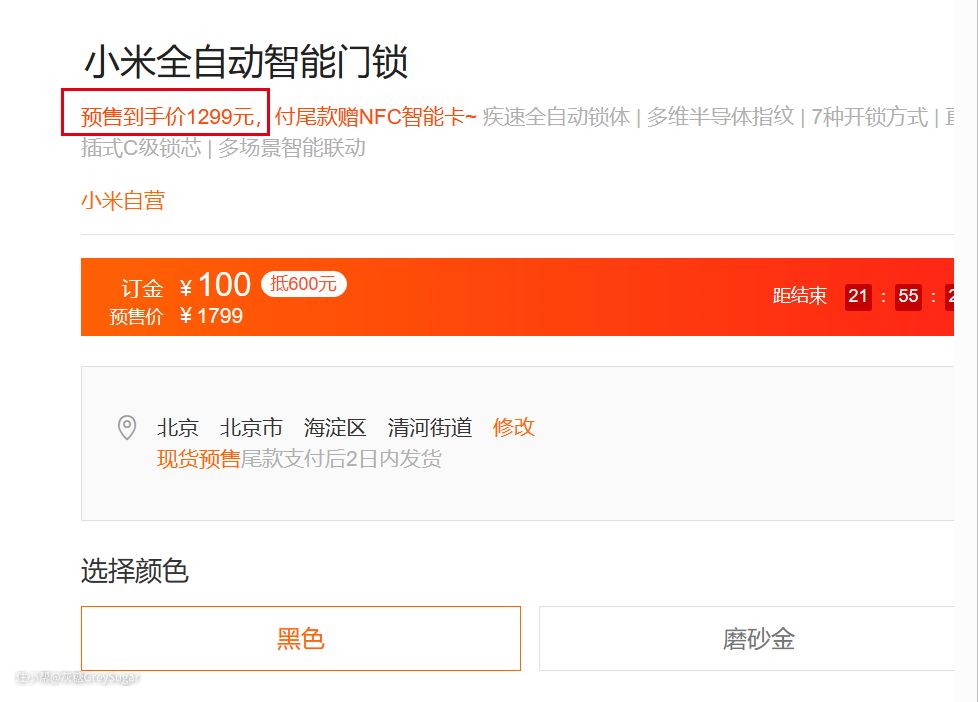This screenshot has width=978, height=702.
Task: Click the 7种开锁方式 feature text
Action: point(869,117)
